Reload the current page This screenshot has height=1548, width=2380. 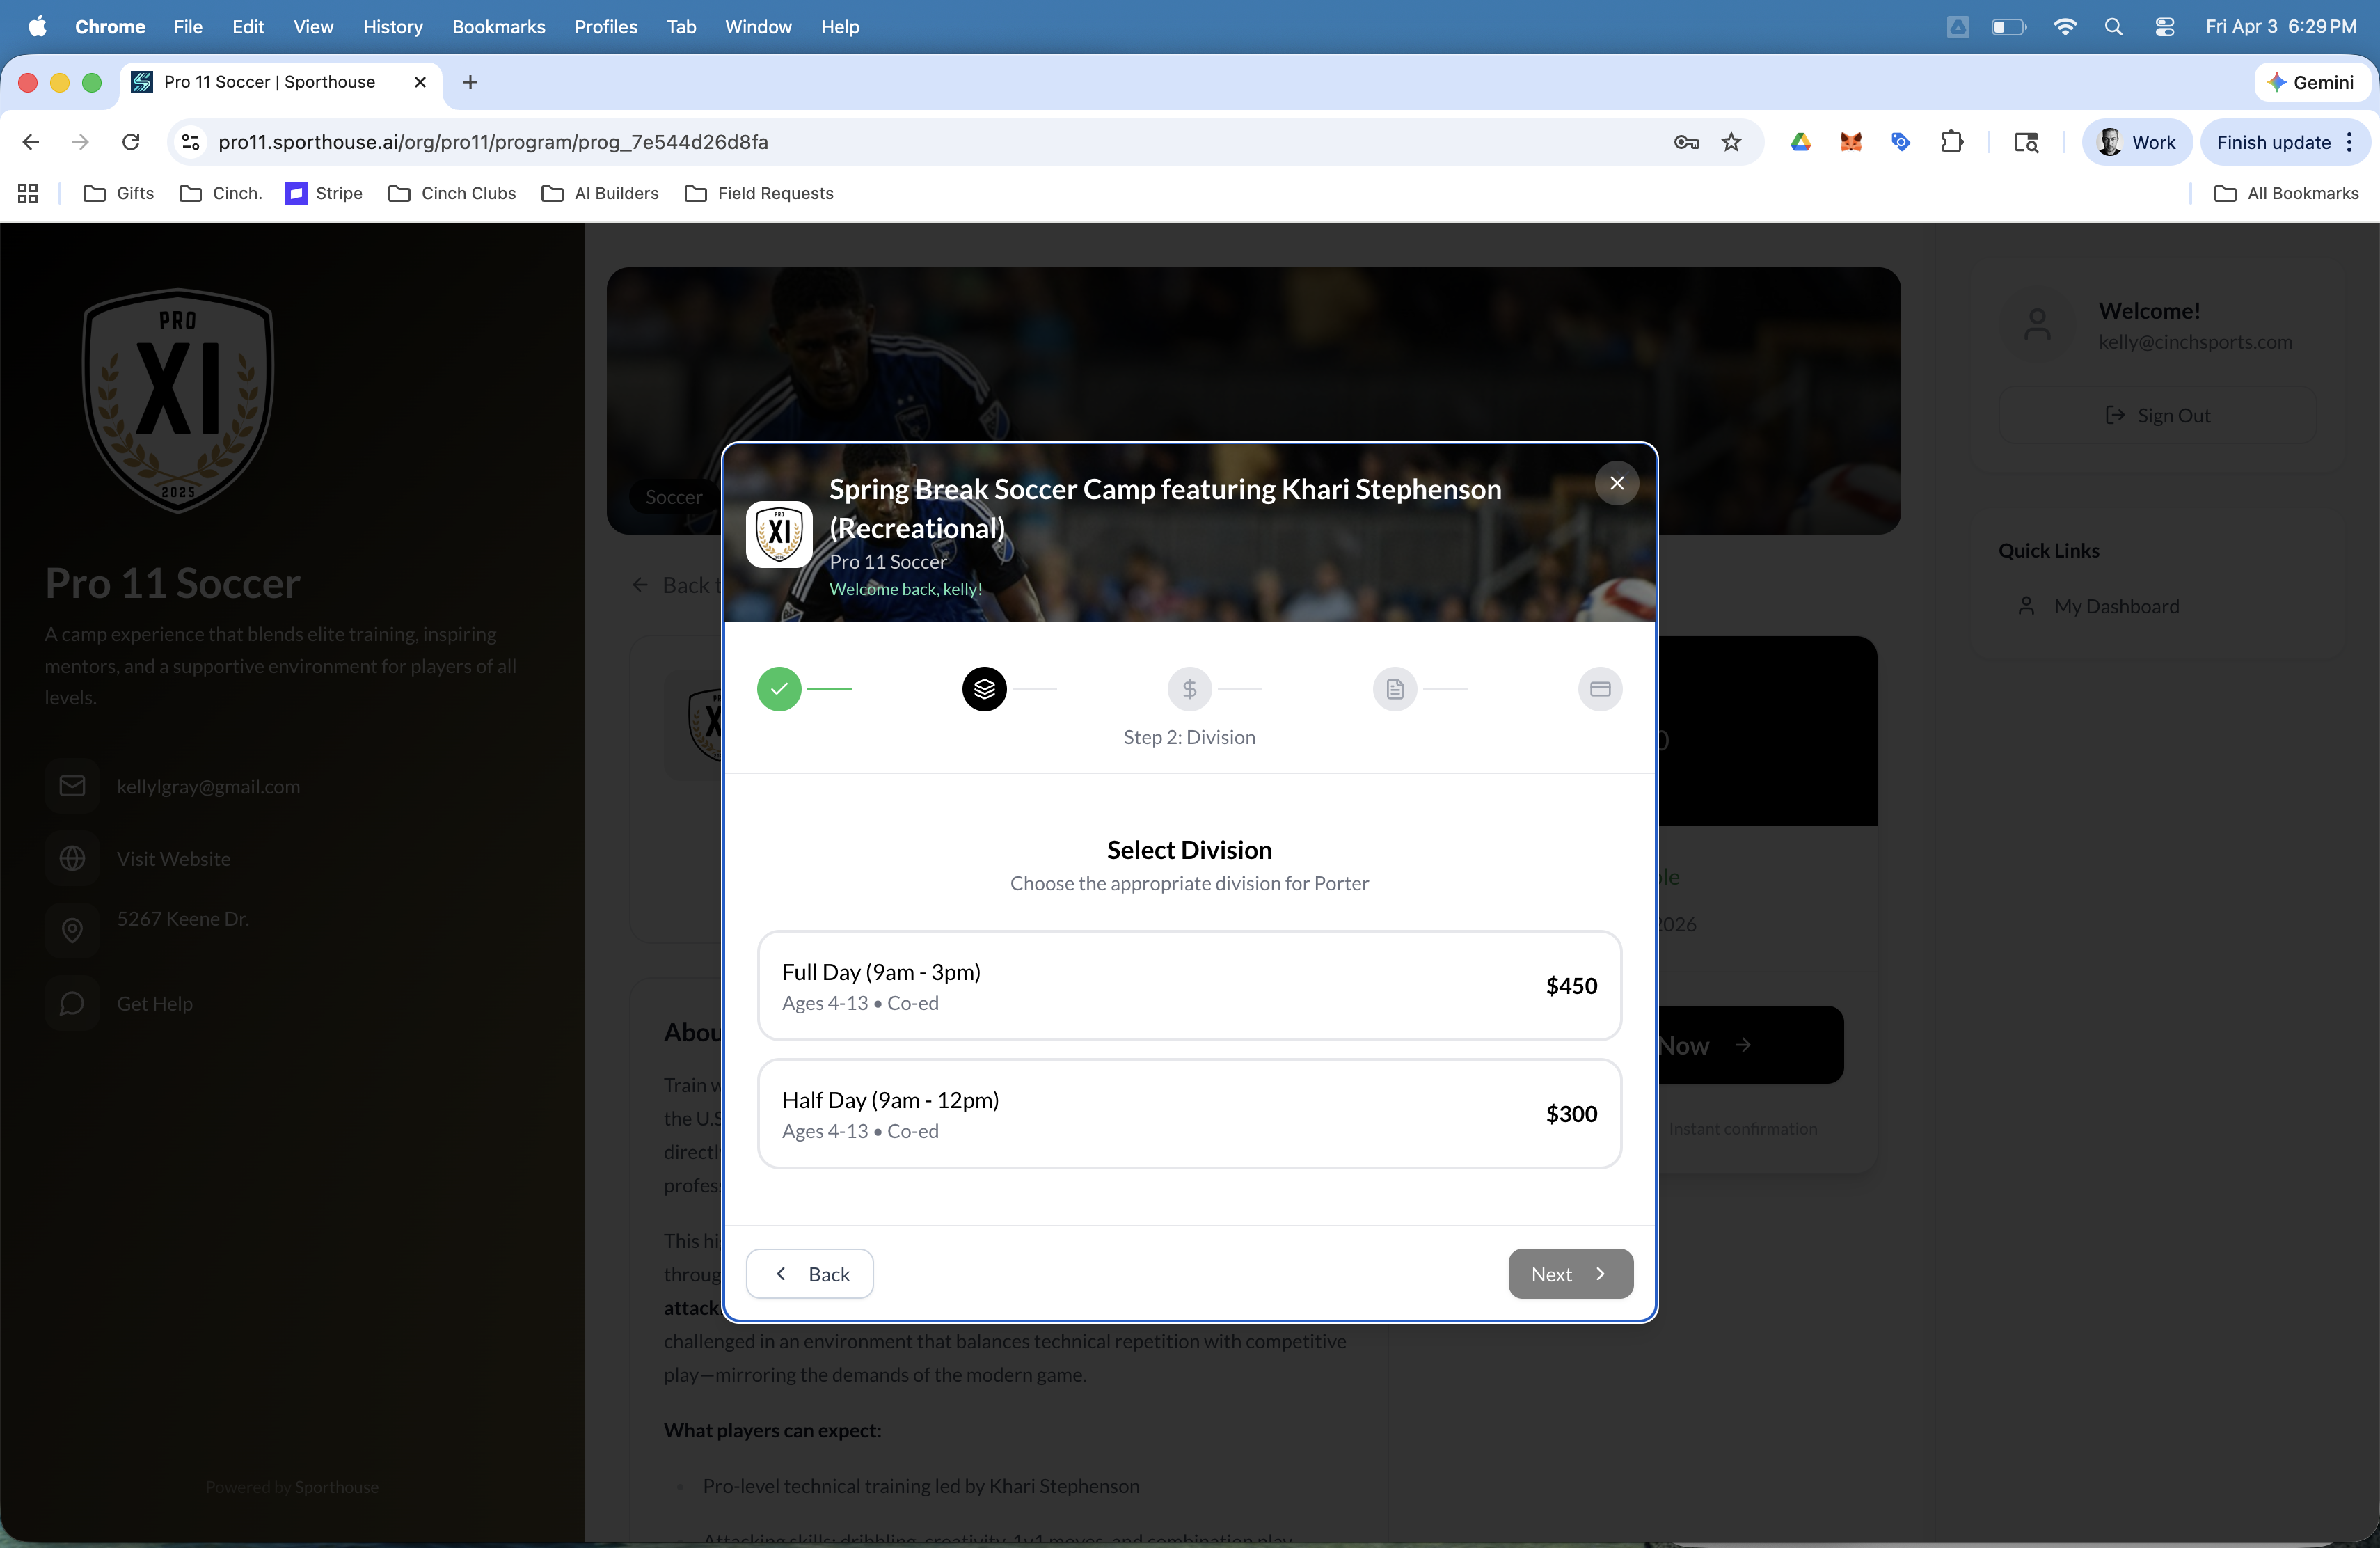pyautogui.click(x=131, y=142)
